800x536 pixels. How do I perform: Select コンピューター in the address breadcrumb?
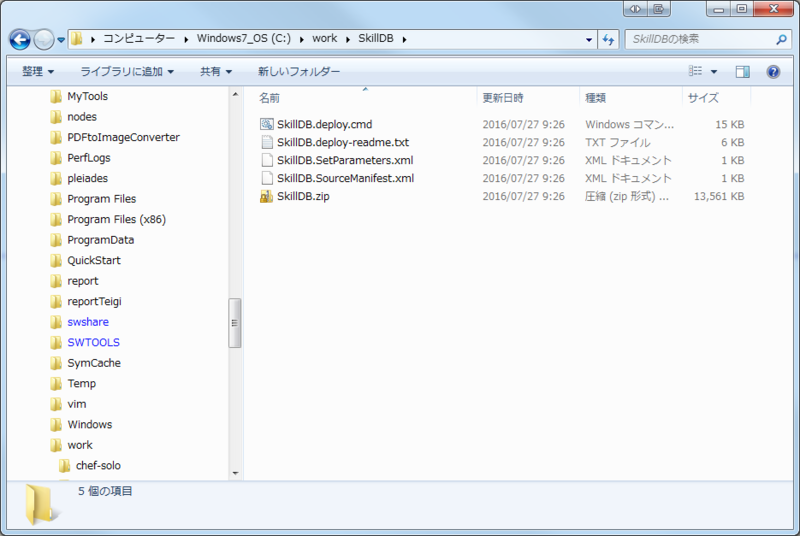(139, 39)
